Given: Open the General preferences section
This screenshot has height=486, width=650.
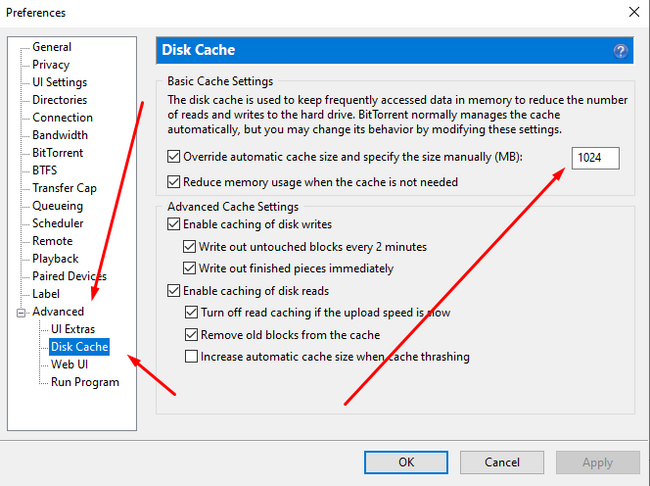Looking at the screenshot, I should click(52, 47).
